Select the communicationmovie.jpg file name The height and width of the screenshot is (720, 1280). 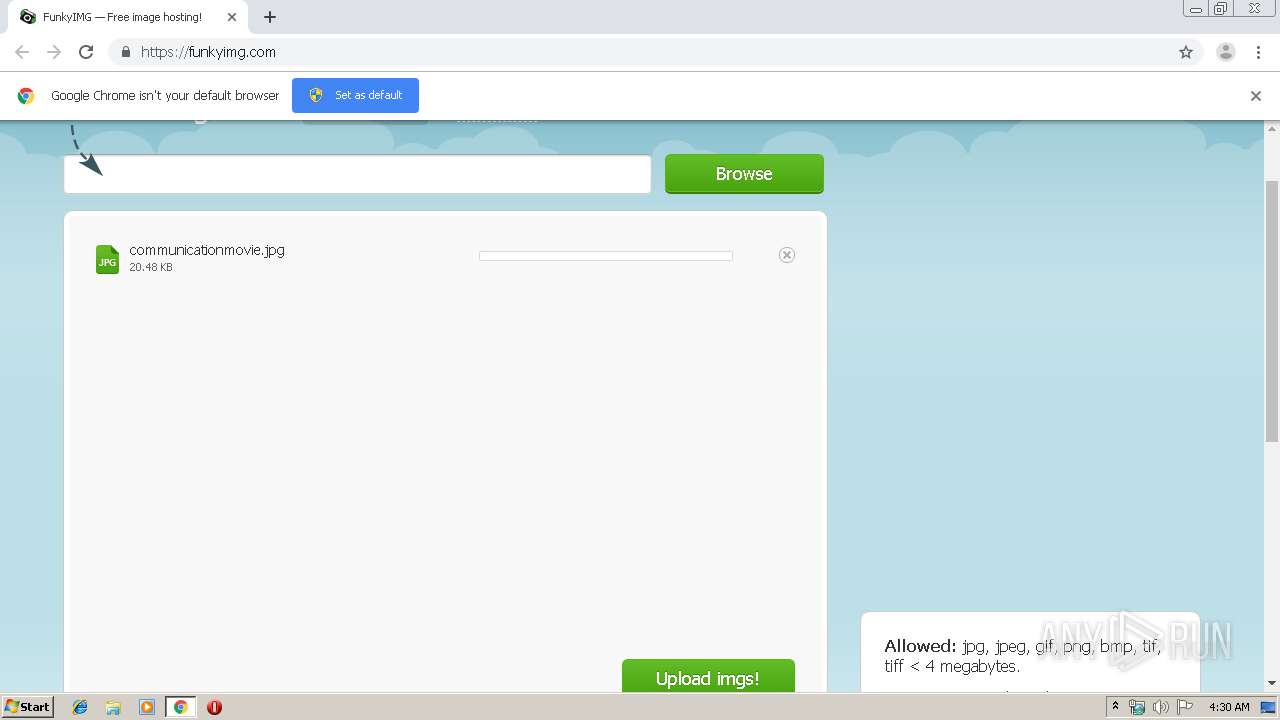[x=207, y=250]
